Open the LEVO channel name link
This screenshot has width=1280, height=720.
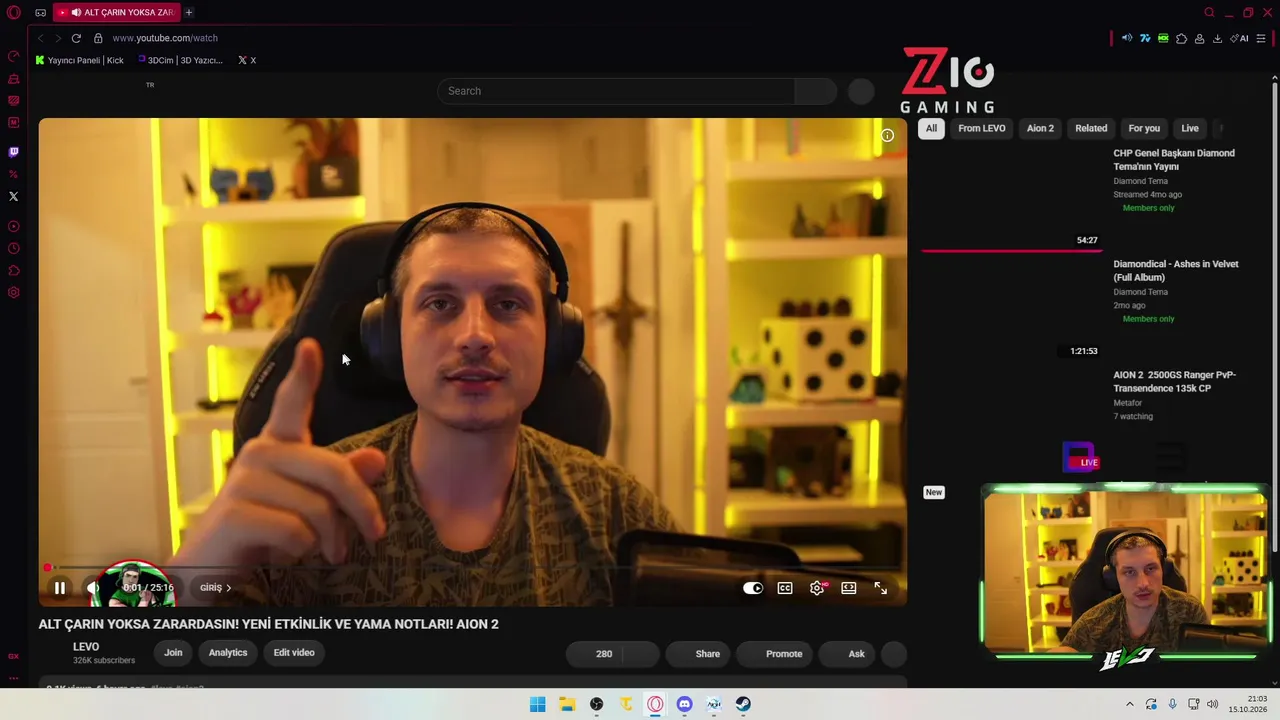tap(86, 647)
